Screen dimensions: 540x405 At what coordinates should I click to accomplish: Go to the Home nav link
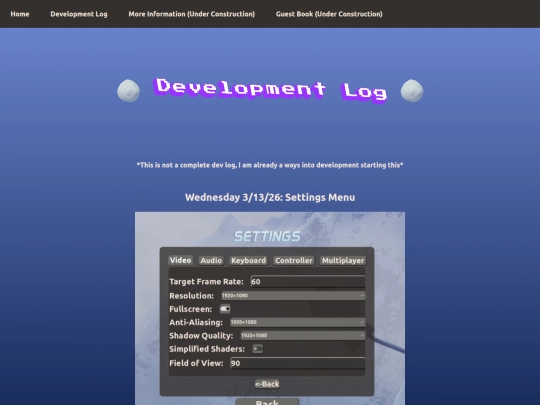[x=20, y=14]
